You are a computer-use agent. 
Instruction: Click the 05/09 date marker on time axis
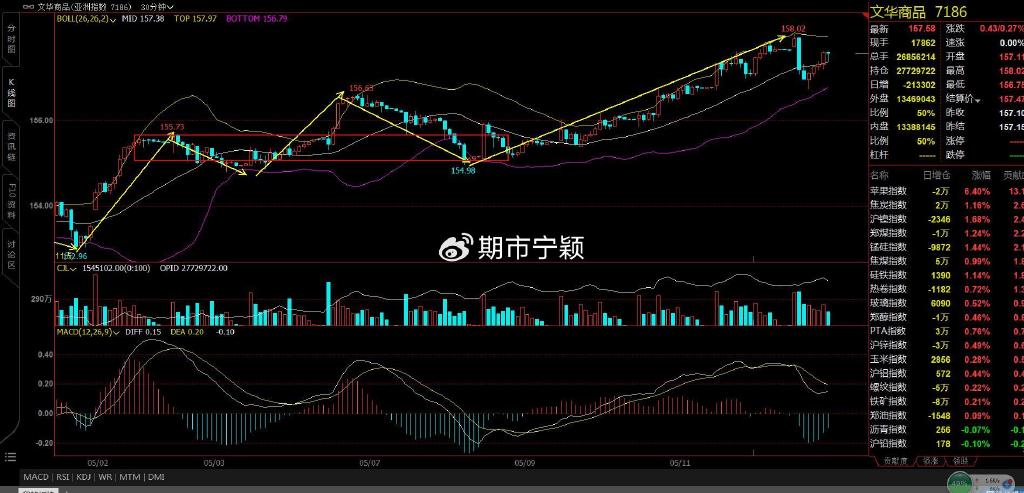pos(524,462)
